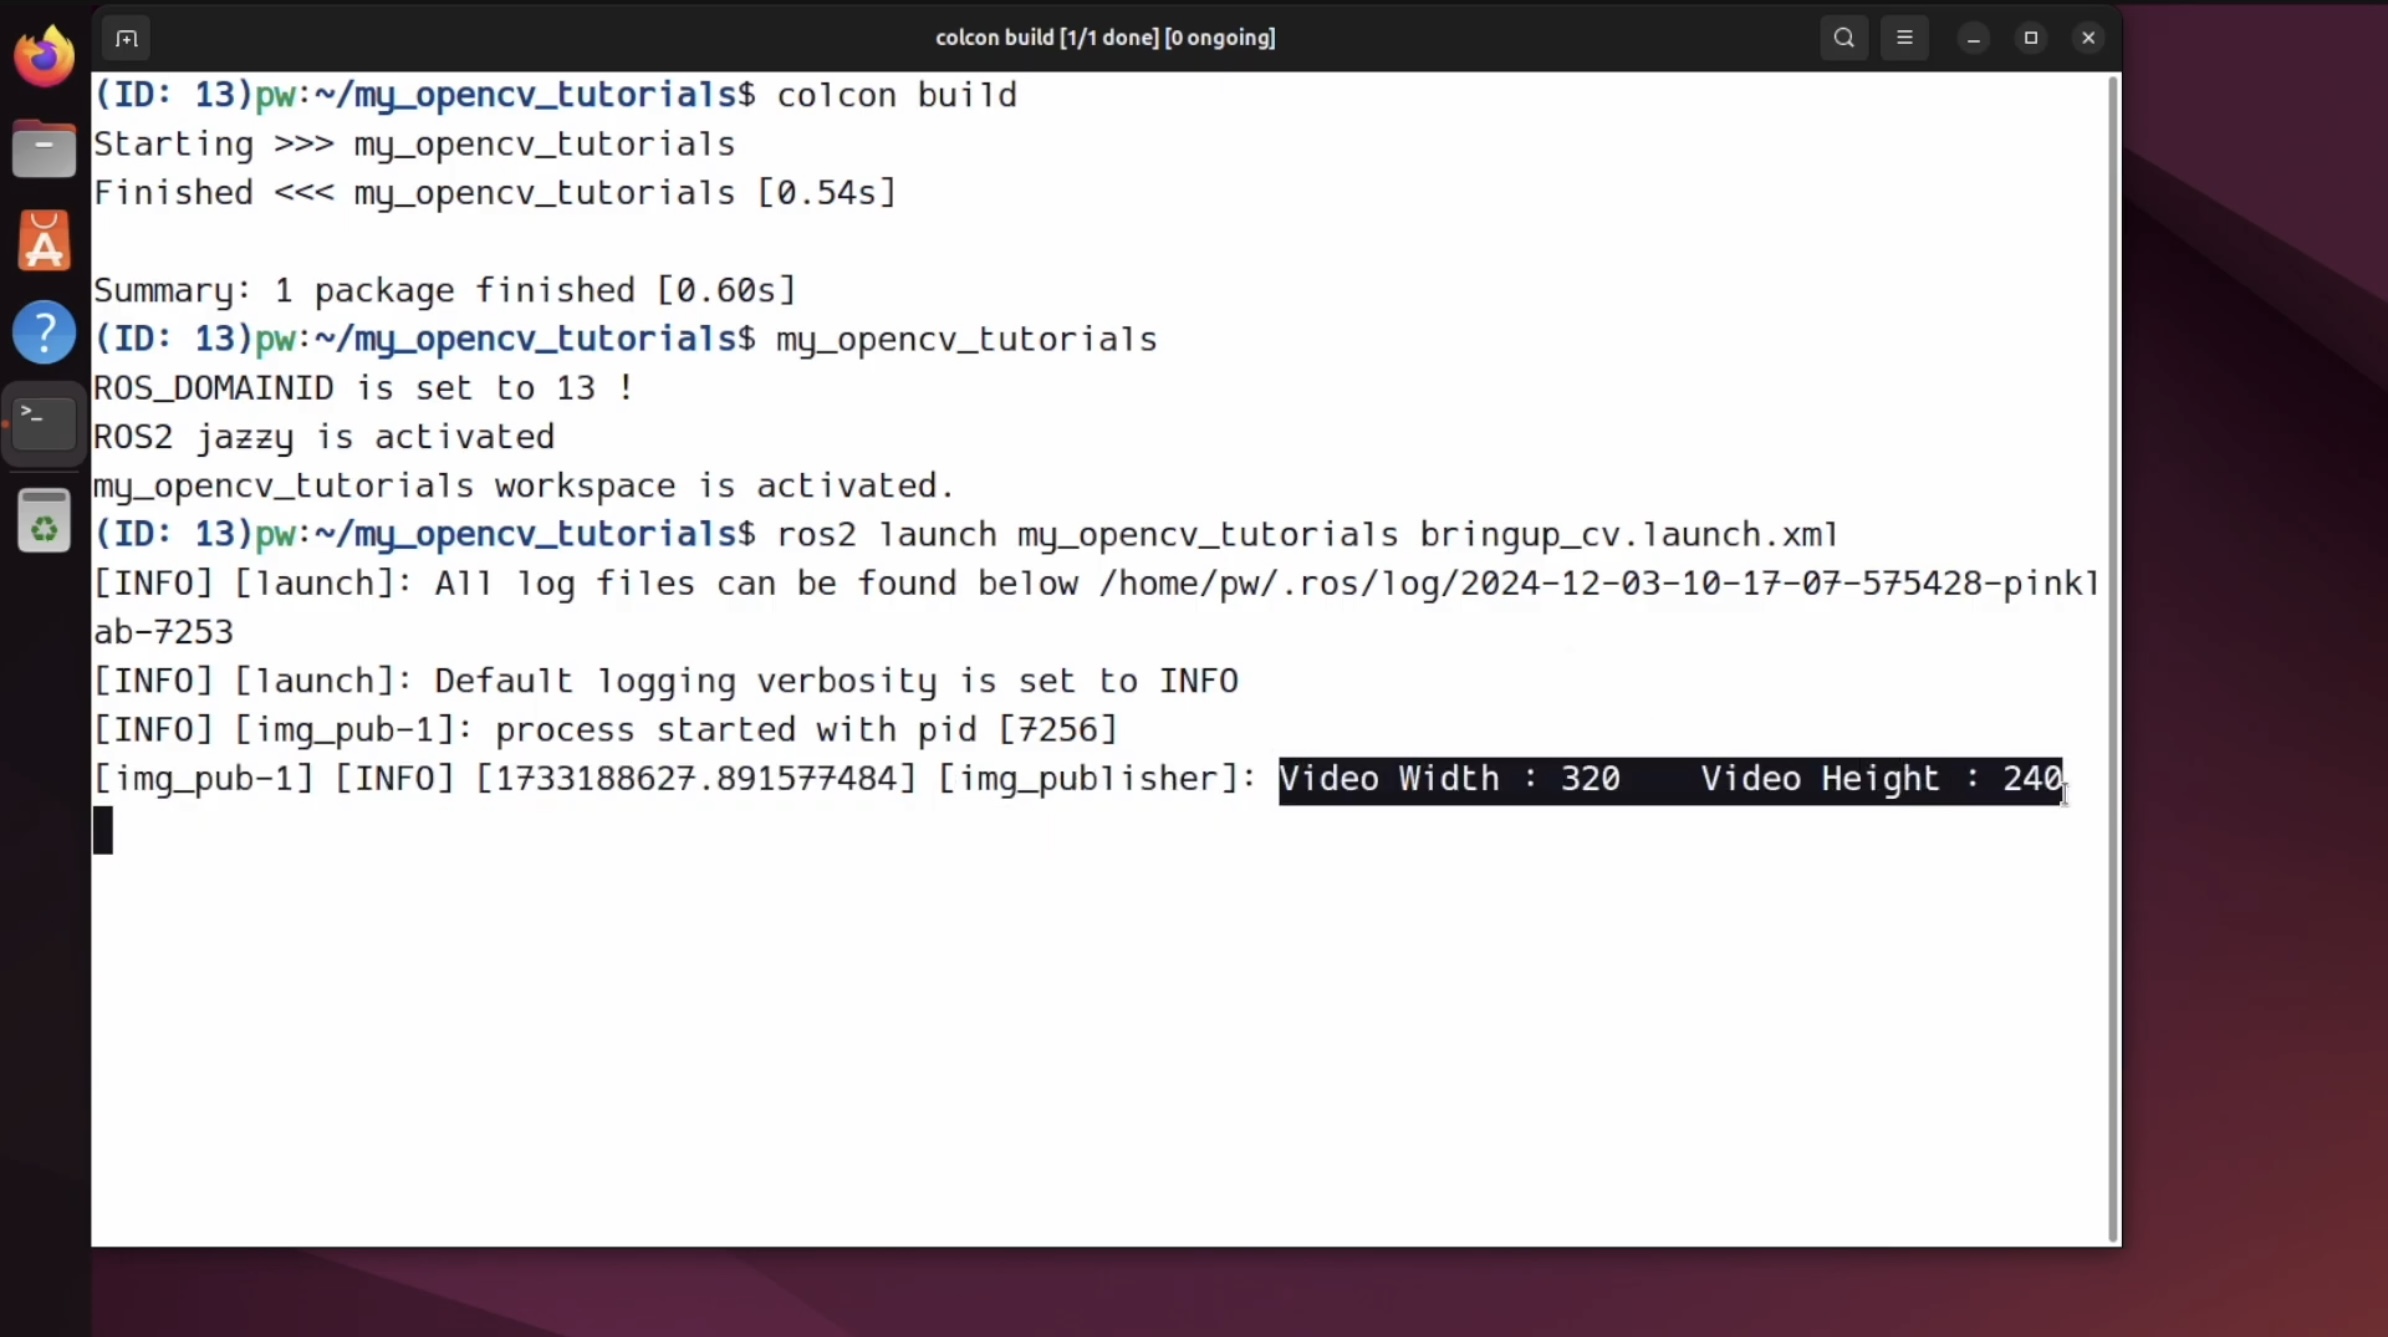Click the terminal vertical scrollbar

(x=2112, y=660)
